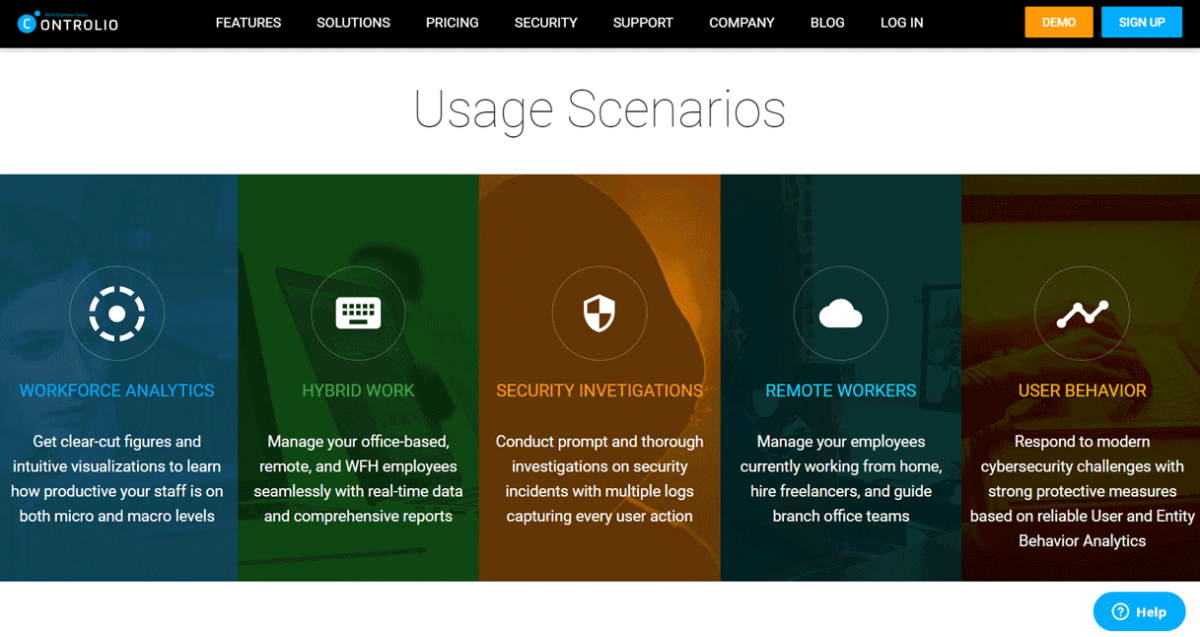1200x637 pixels.
Task: Open the Company menu item
Action: pos(741,22)
